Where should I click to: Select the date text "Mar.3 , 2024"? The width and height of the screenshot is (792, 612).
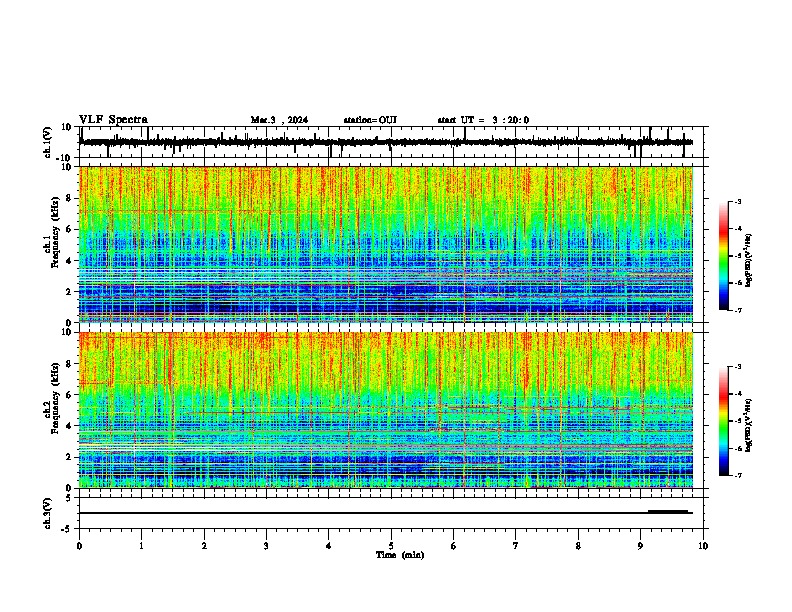(279, 120)
